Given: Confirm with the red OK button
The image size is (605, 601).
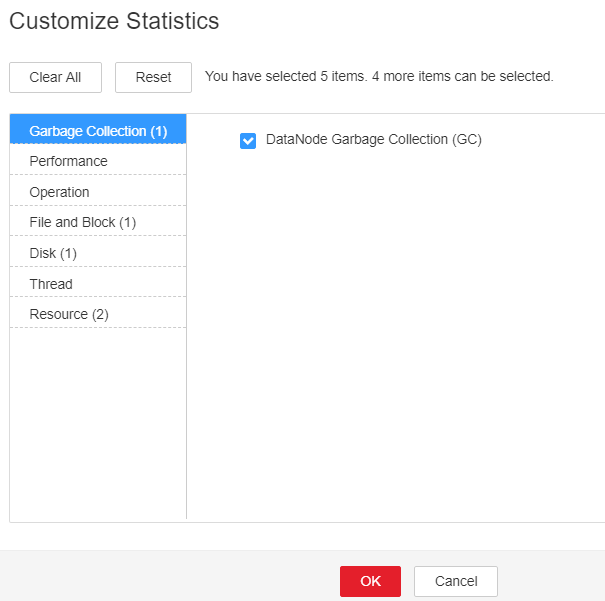Looking at the screenshot, I should pyautogui.click(x=370, y=581).
